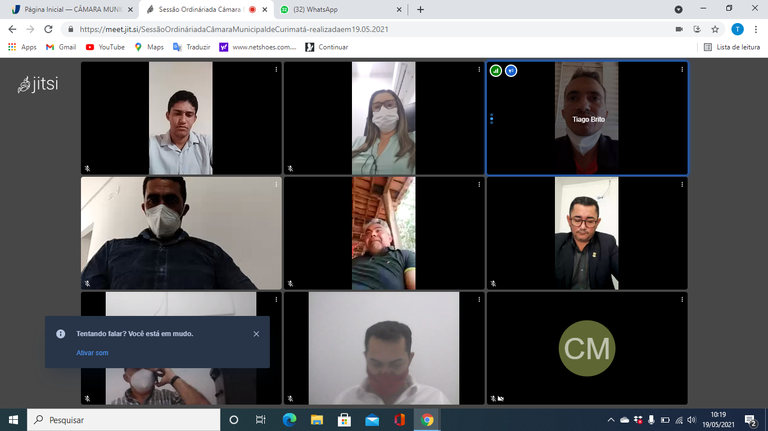Viewport: 768px width, 431px height.
Task: Open the three-dot menu on the CM participant tile
Action: [x=682, y=300]
